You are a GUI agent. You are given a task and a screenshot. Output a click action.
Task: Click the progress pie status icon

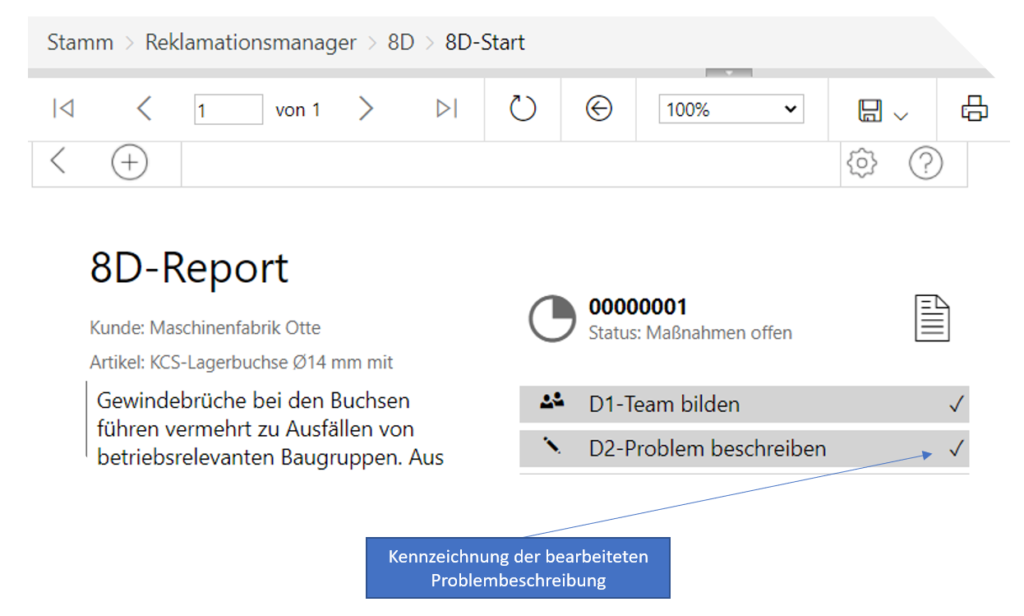(552, 319)
